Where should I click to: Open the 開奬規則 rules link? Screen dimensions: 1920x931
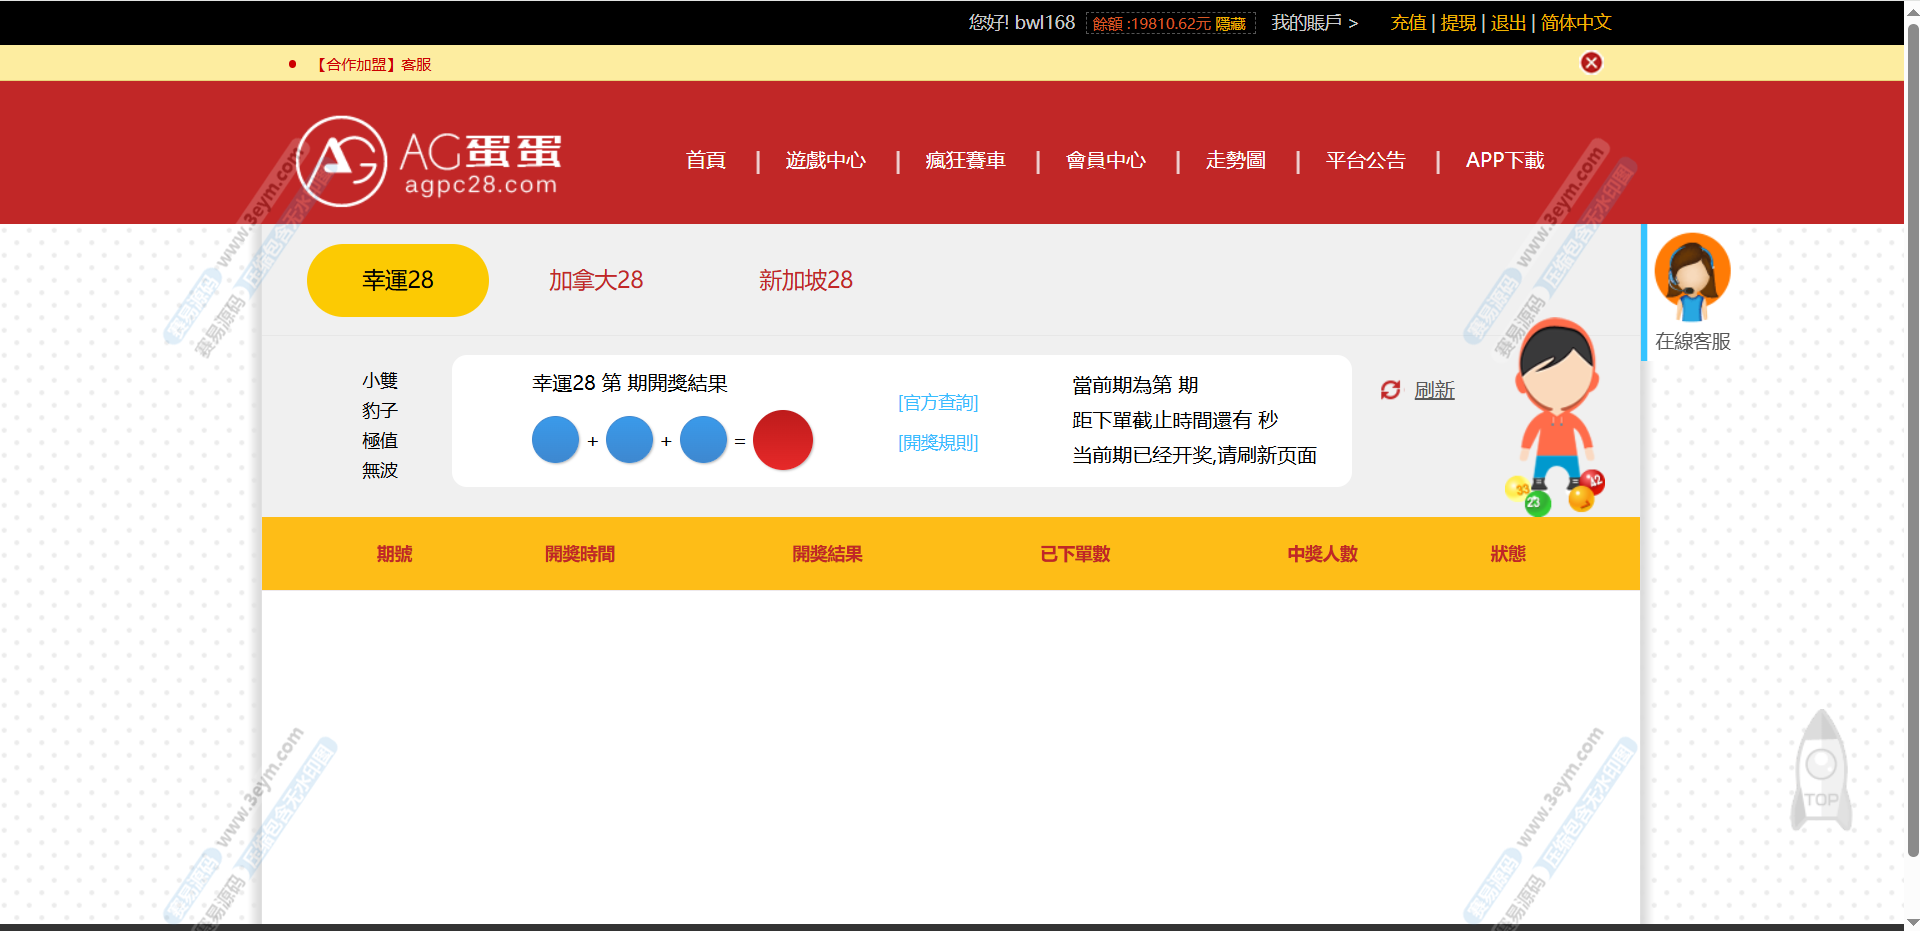click(938, 442)
